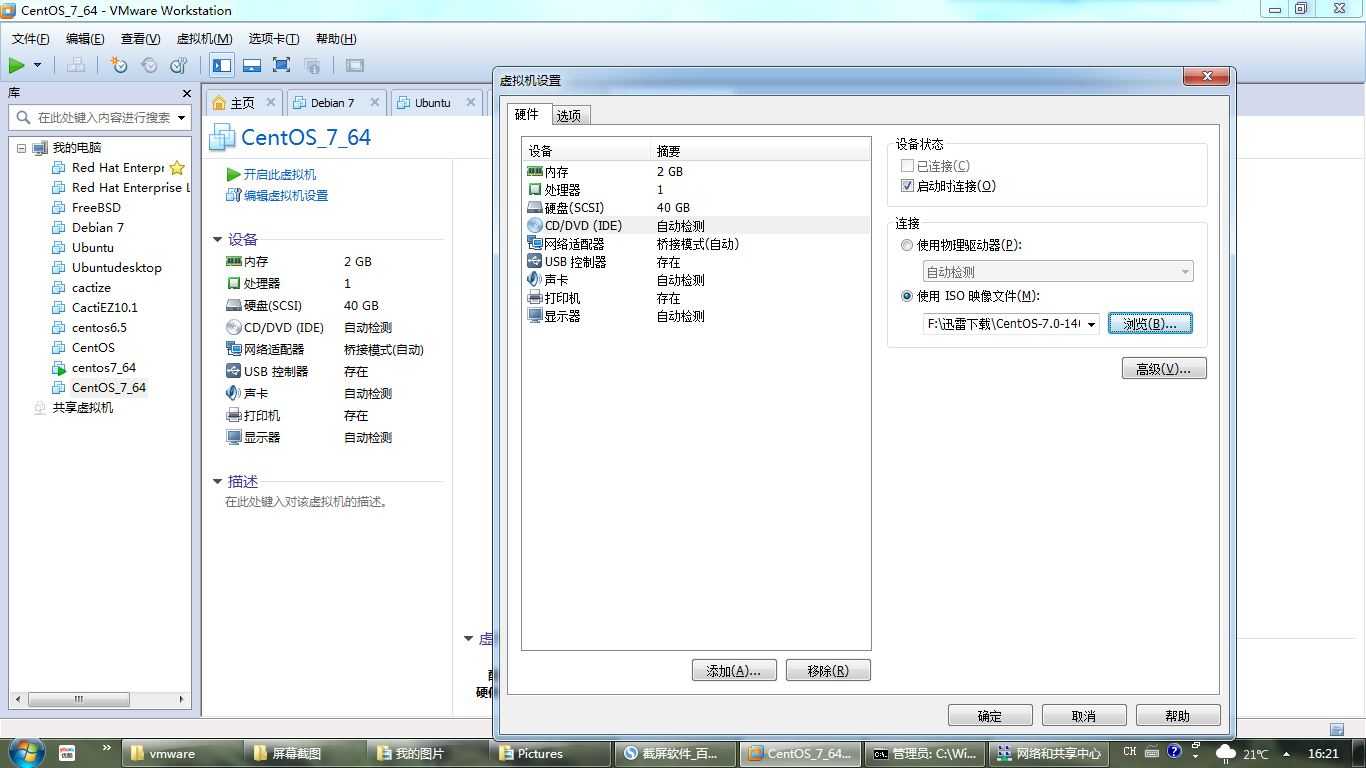Open the library search dropdown arrow

point(181,117)
